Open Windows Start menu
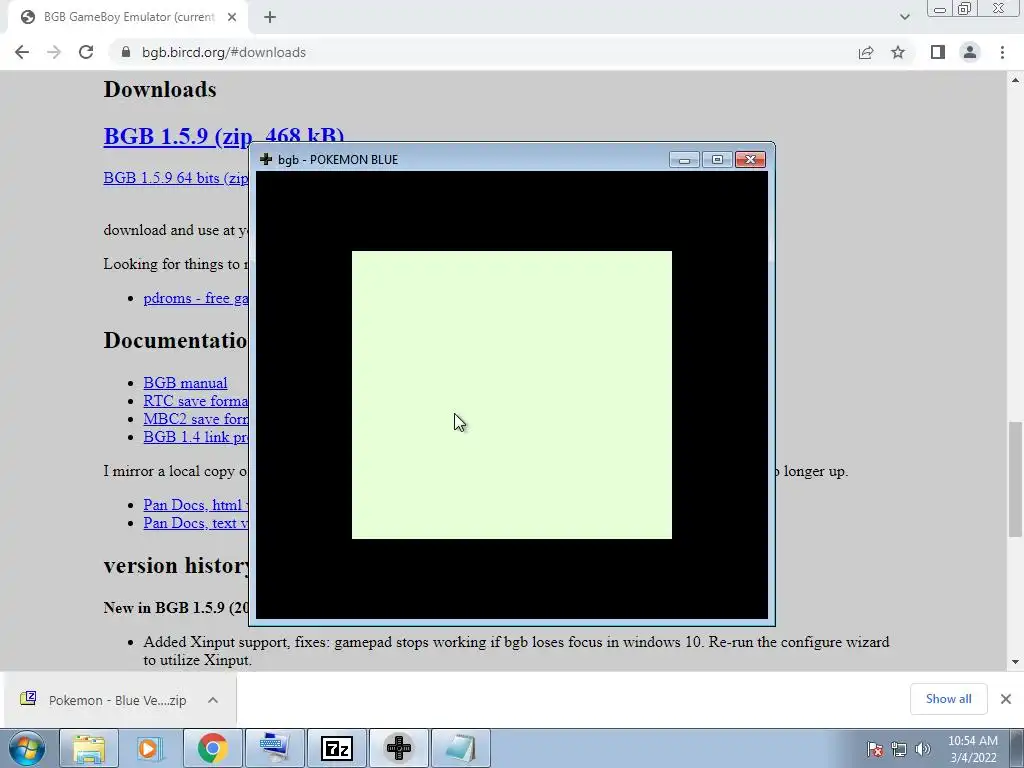 pyautogui.click(x=27, y=748)
